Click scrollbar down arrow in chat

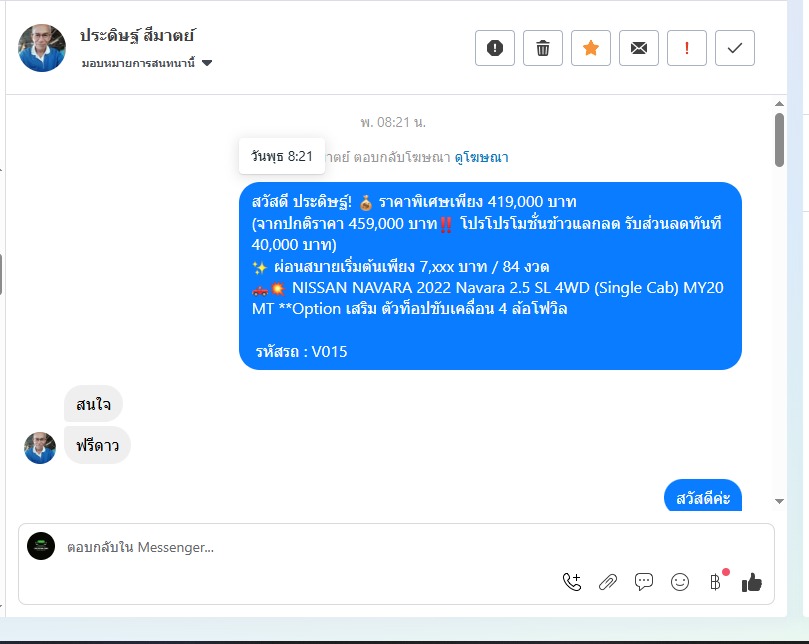point(779,501)
